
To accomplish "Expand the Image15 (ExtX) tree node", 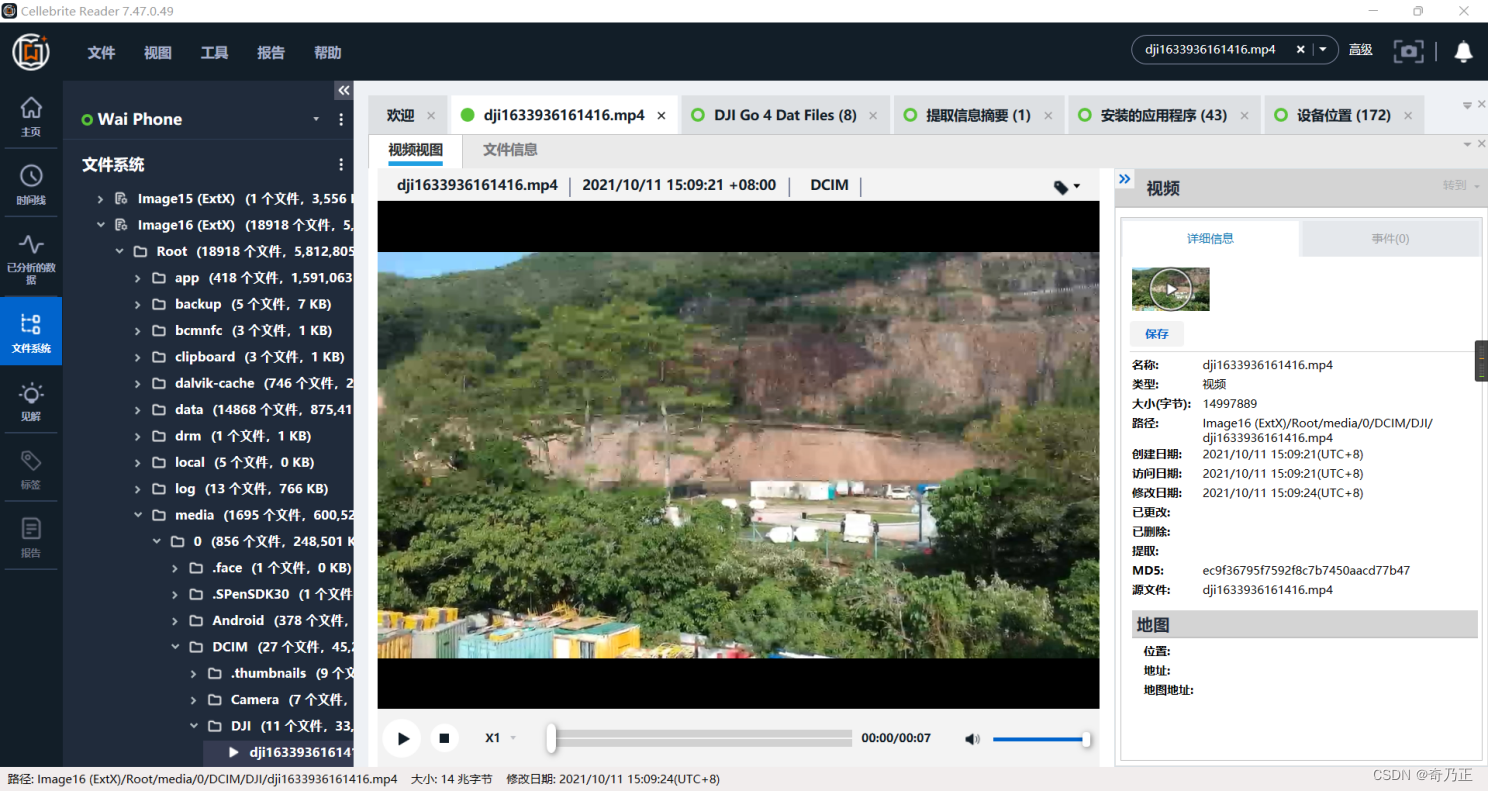I will [100, 199].
